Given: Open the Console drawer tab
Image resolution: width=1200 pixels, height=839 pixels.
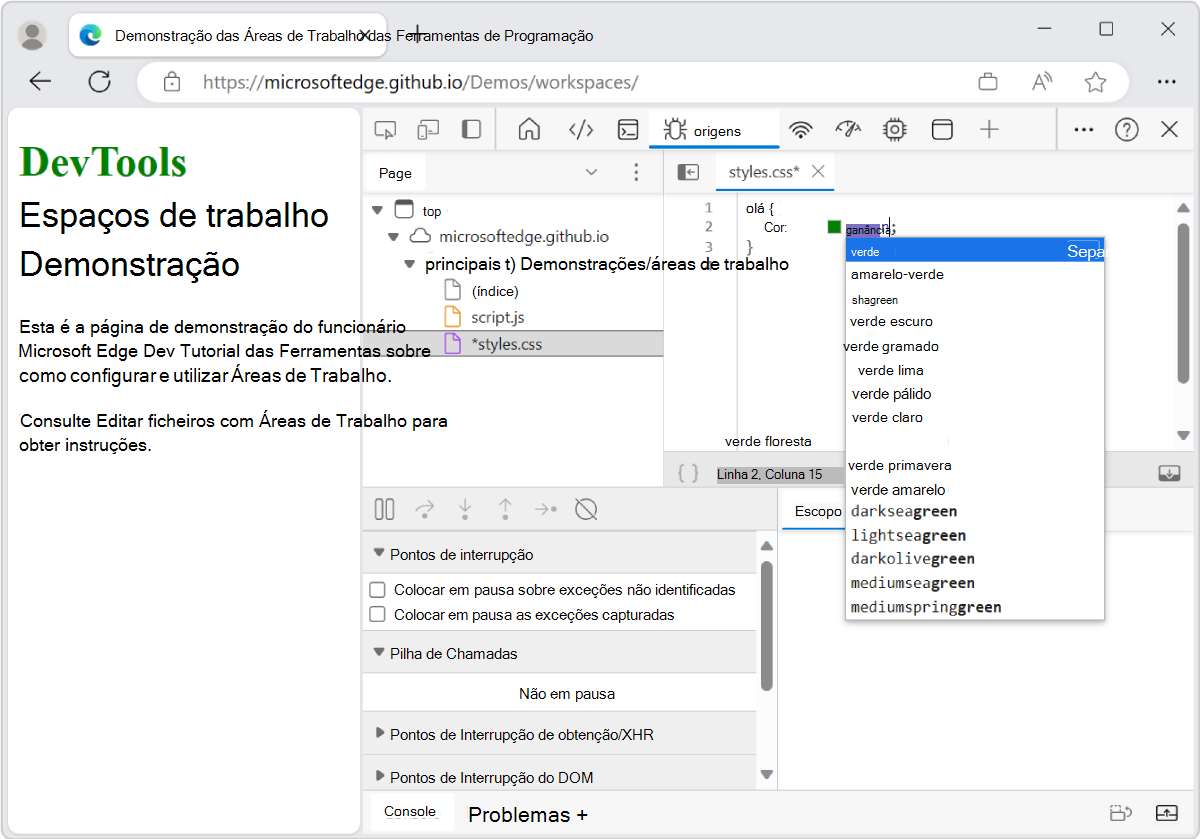Looking at the screenshot, I should click(411, 812).
